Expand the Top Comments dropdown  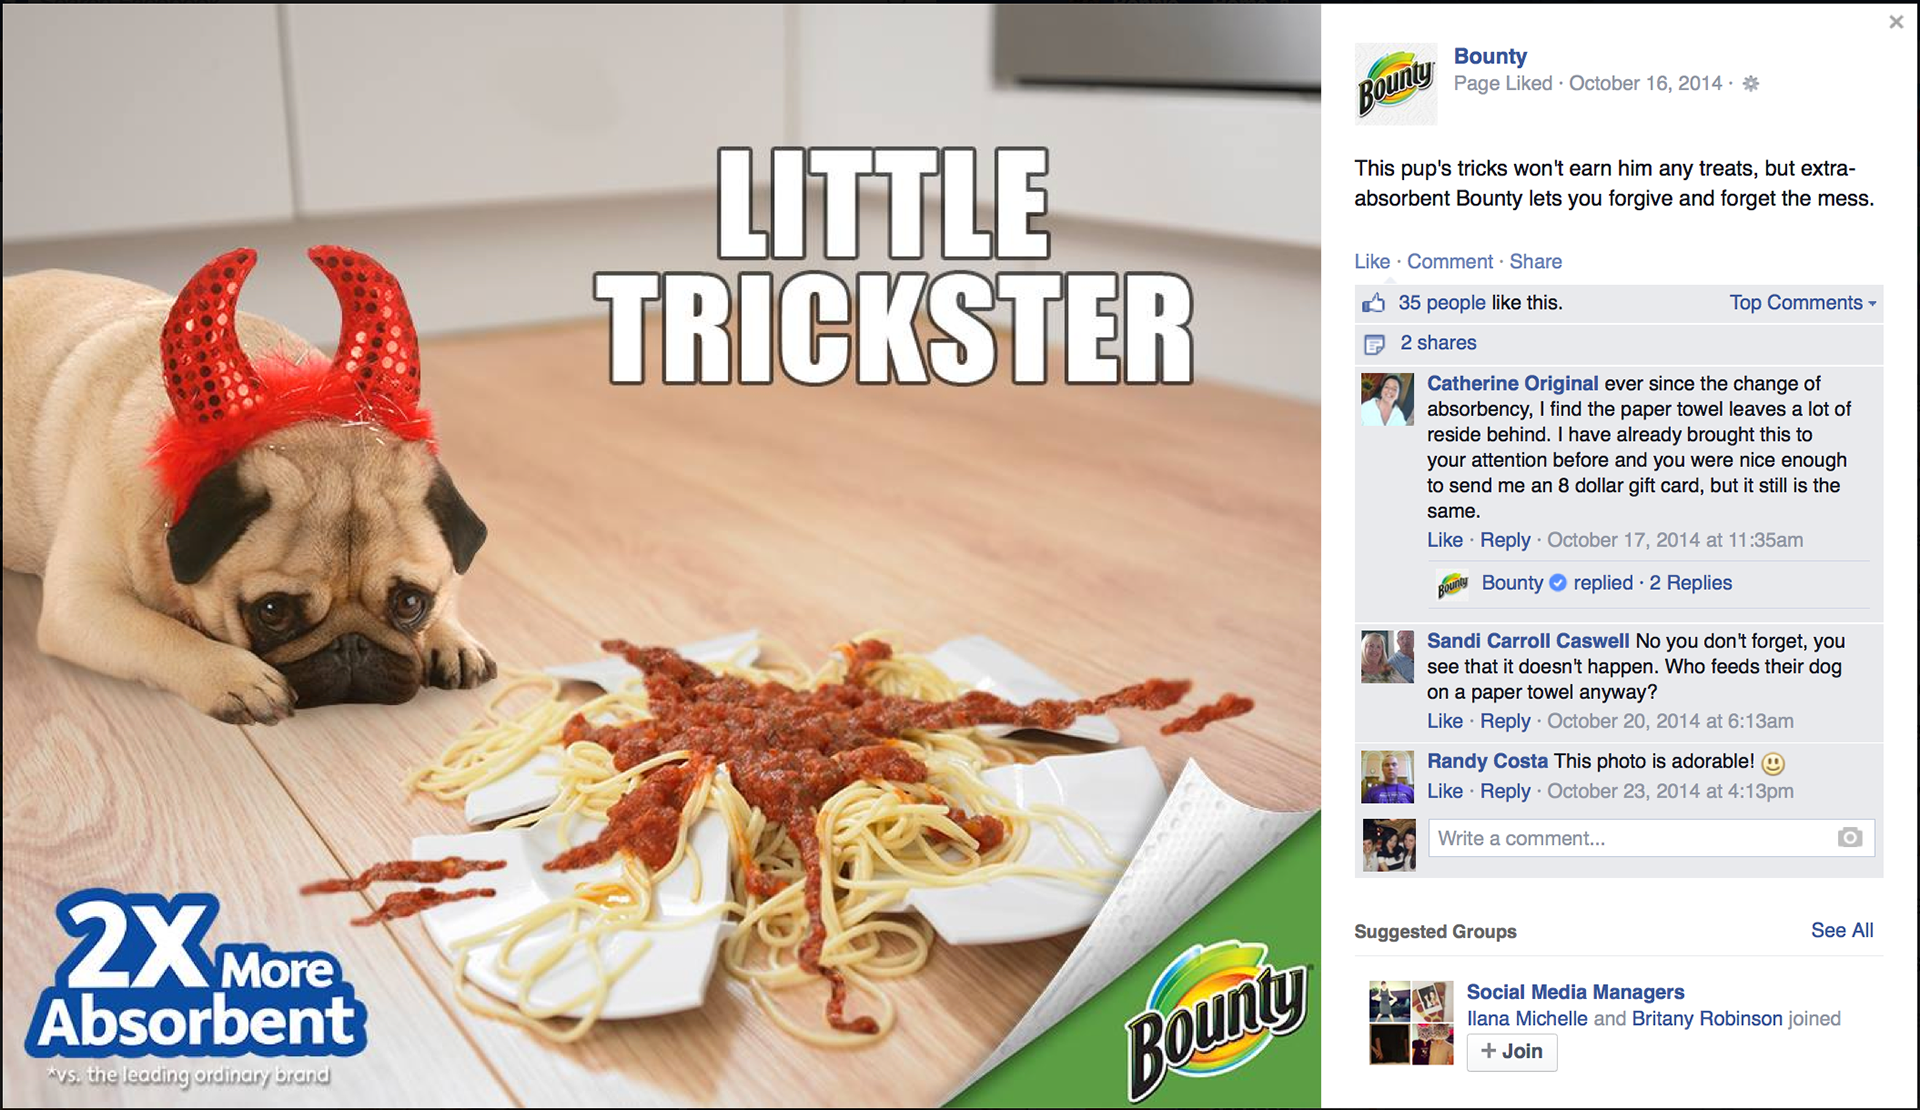pyautogui.click(x=1803, y=303)
